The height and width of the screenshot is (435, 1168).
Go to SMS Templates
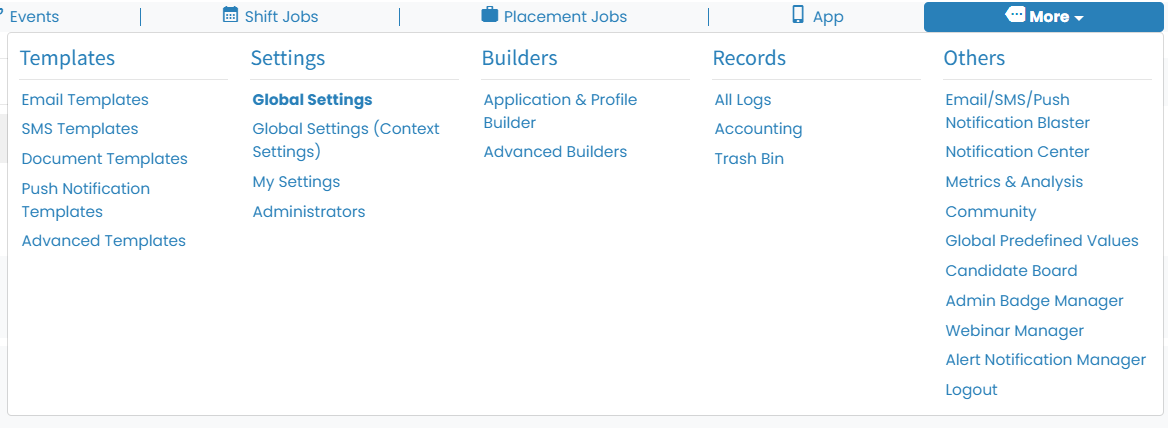(80, 129)
